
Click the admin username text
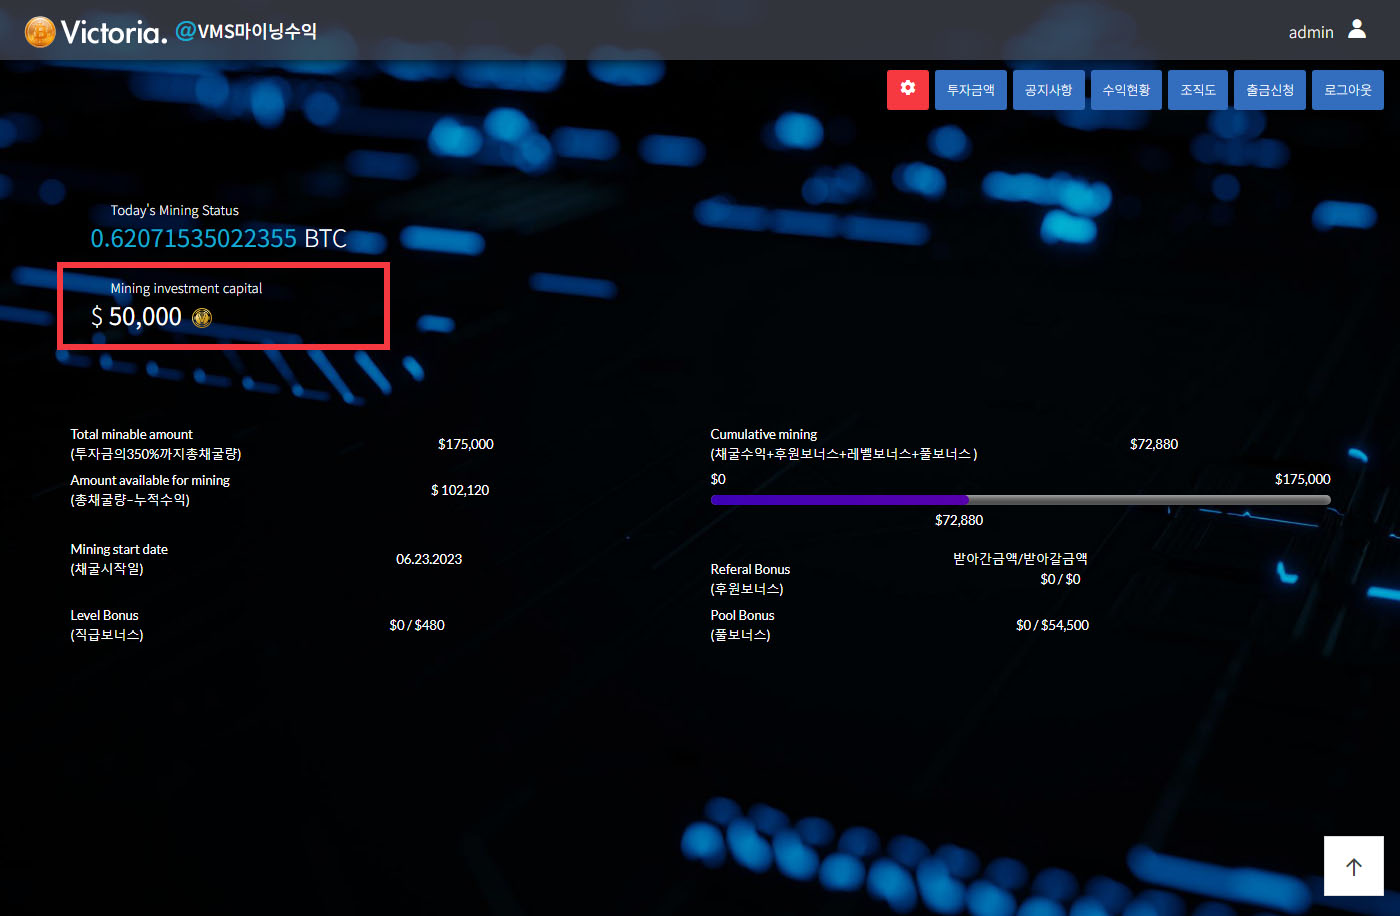(x=1310, y=32)
